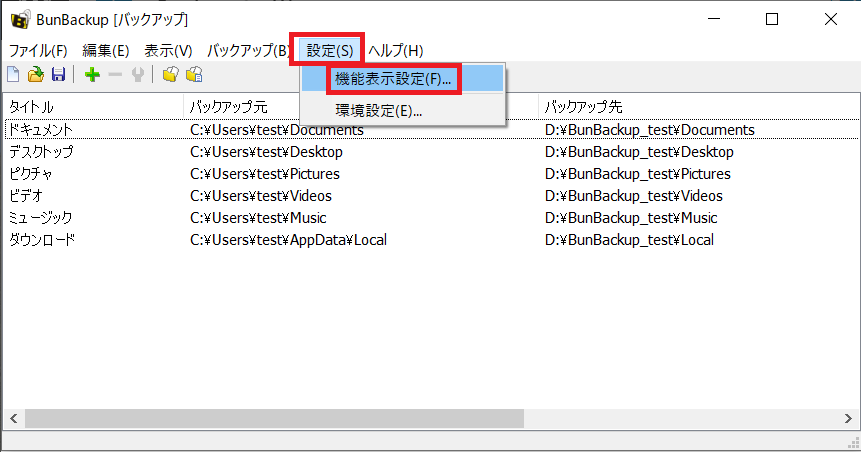Select the ピクチャ row title
The image size is (861, 452).
[x=31, y=174]
